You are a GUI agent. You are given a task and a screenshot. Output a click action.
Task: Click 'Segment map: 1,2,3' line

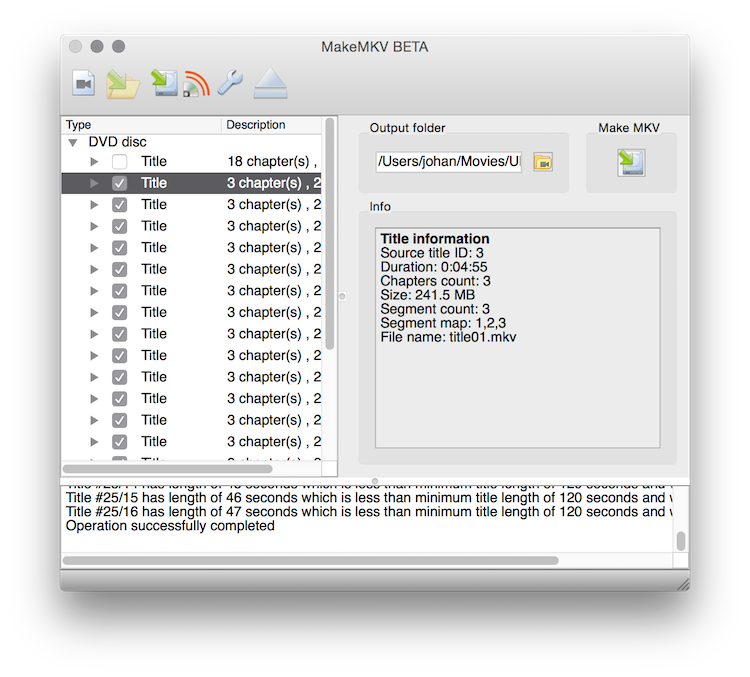443,323
